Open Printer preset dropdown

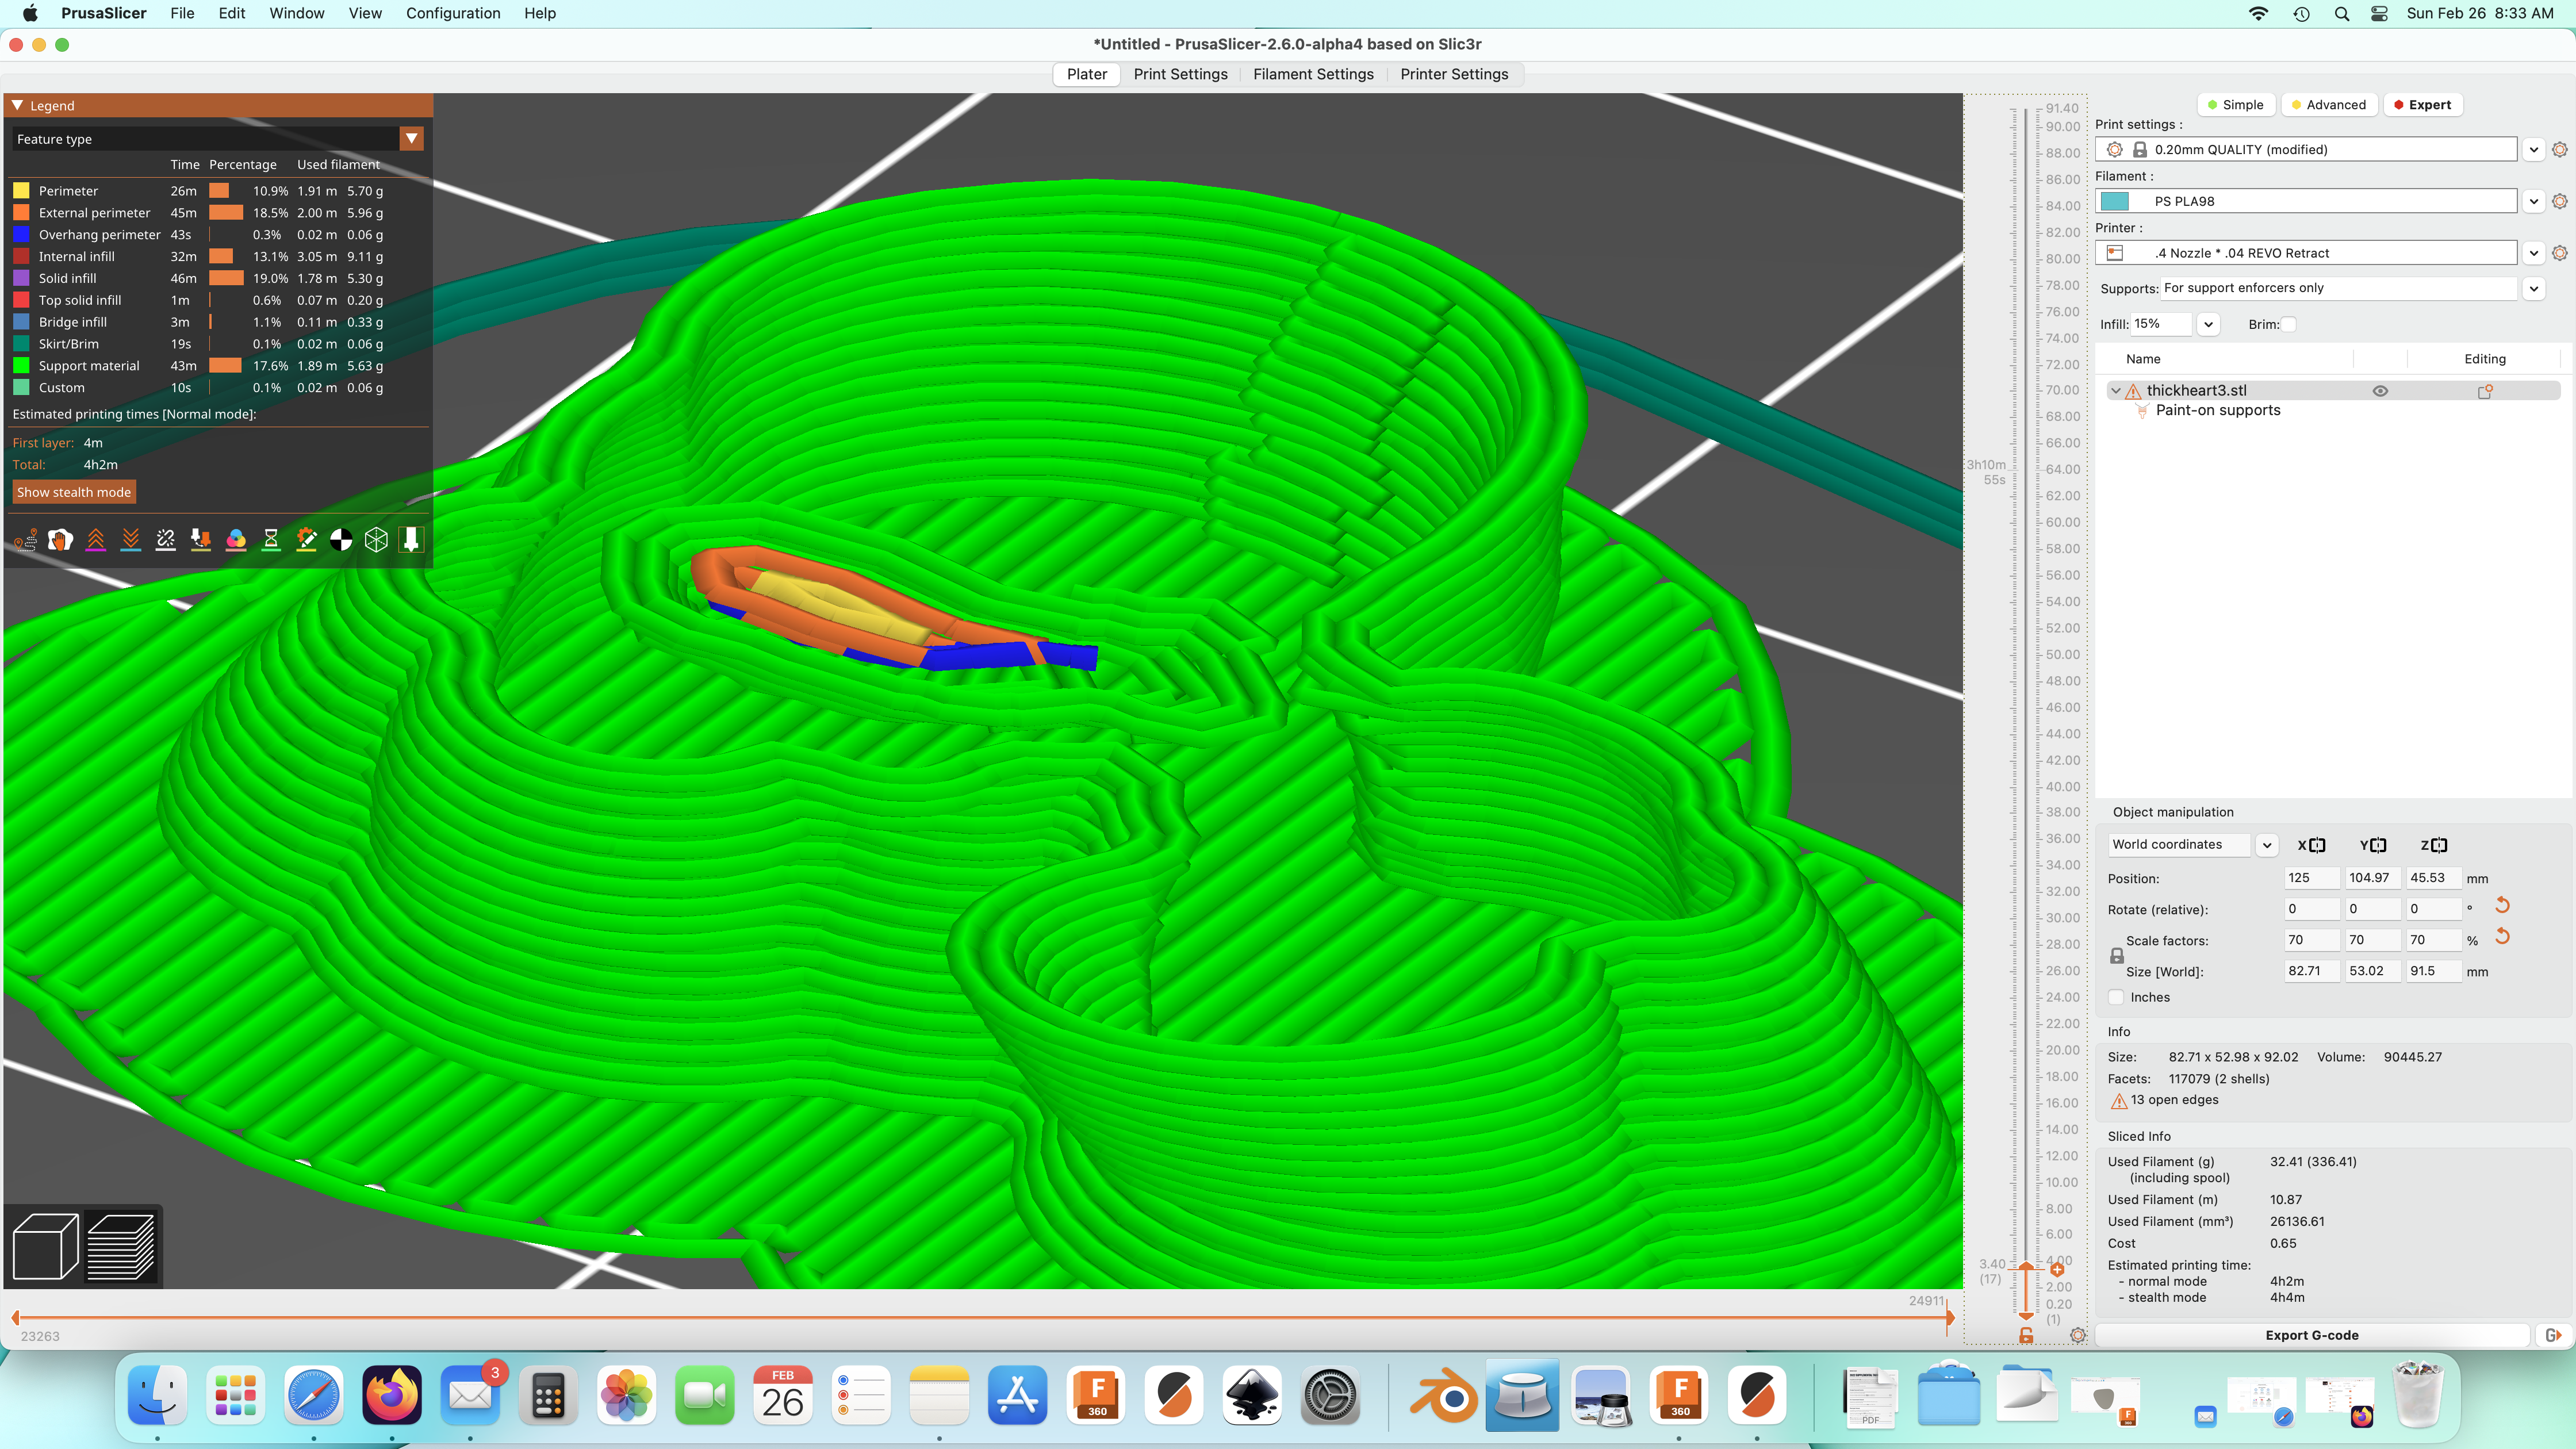pos(2533,253)
